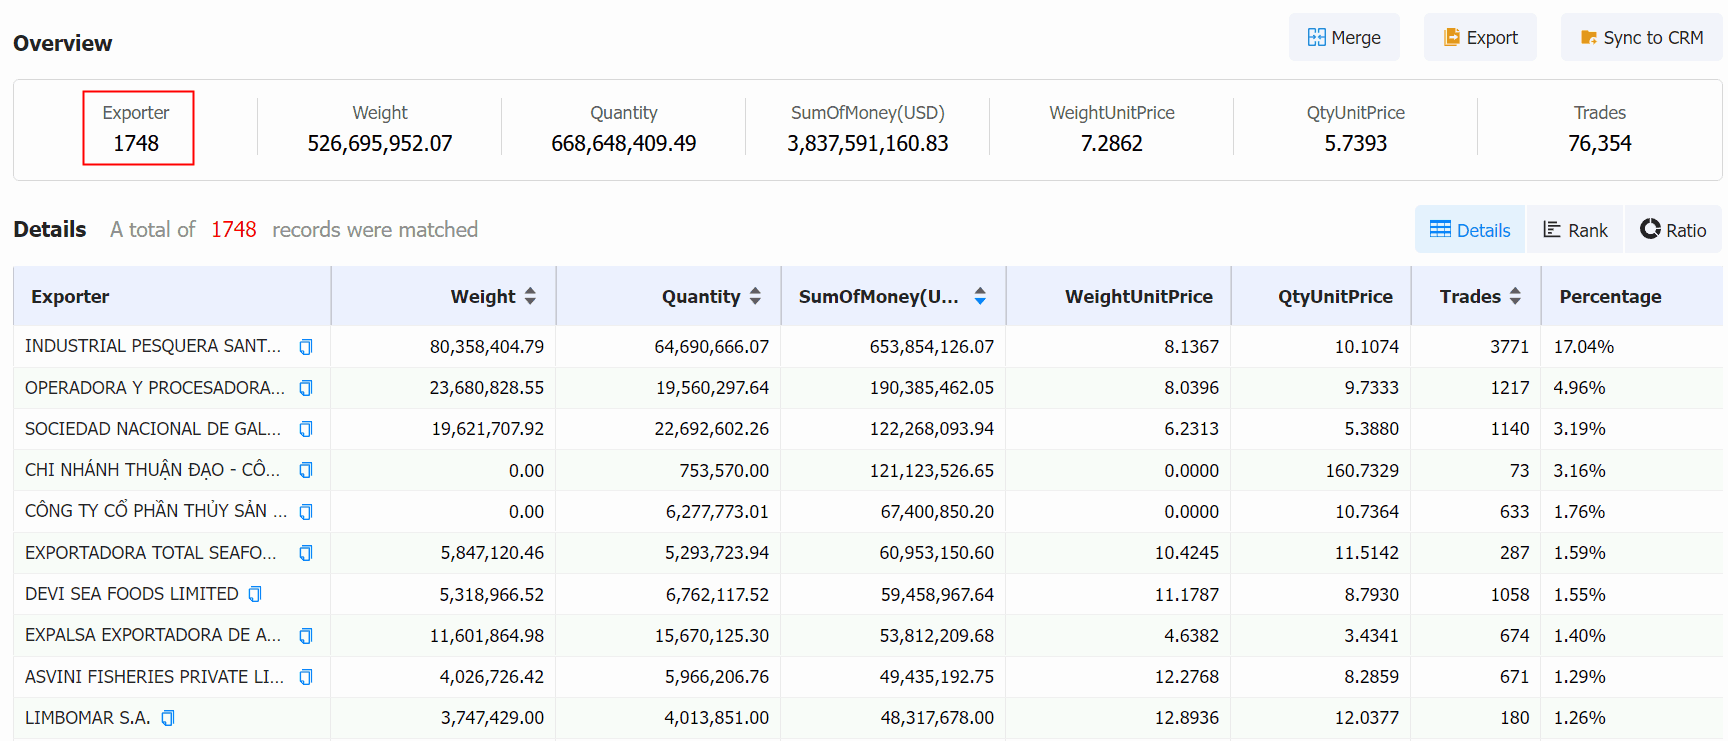
Task: Sort table by Weight column arrows
Action: coord(530,296)
